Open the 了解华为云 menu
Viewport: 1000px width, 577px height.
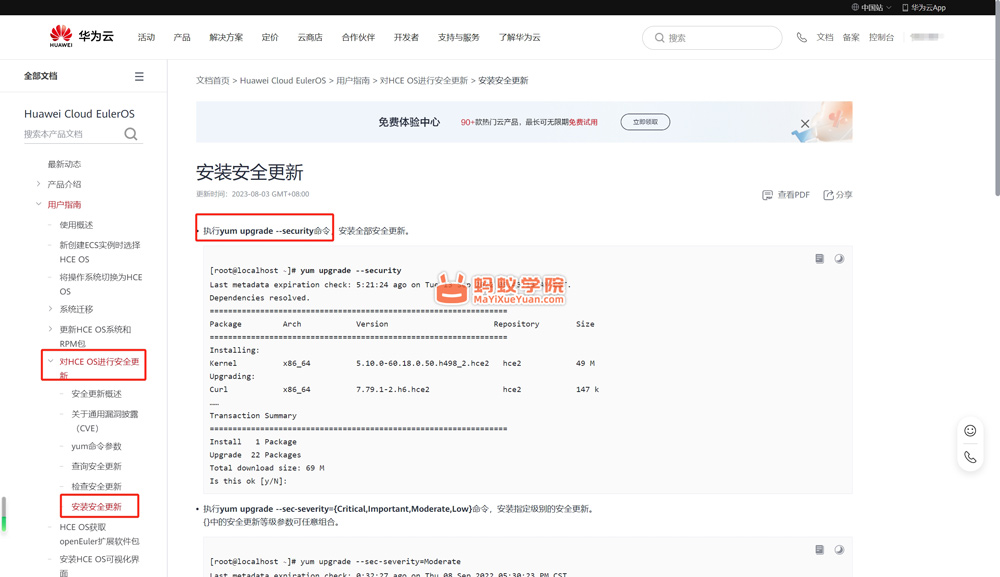[x=519, y=38]
